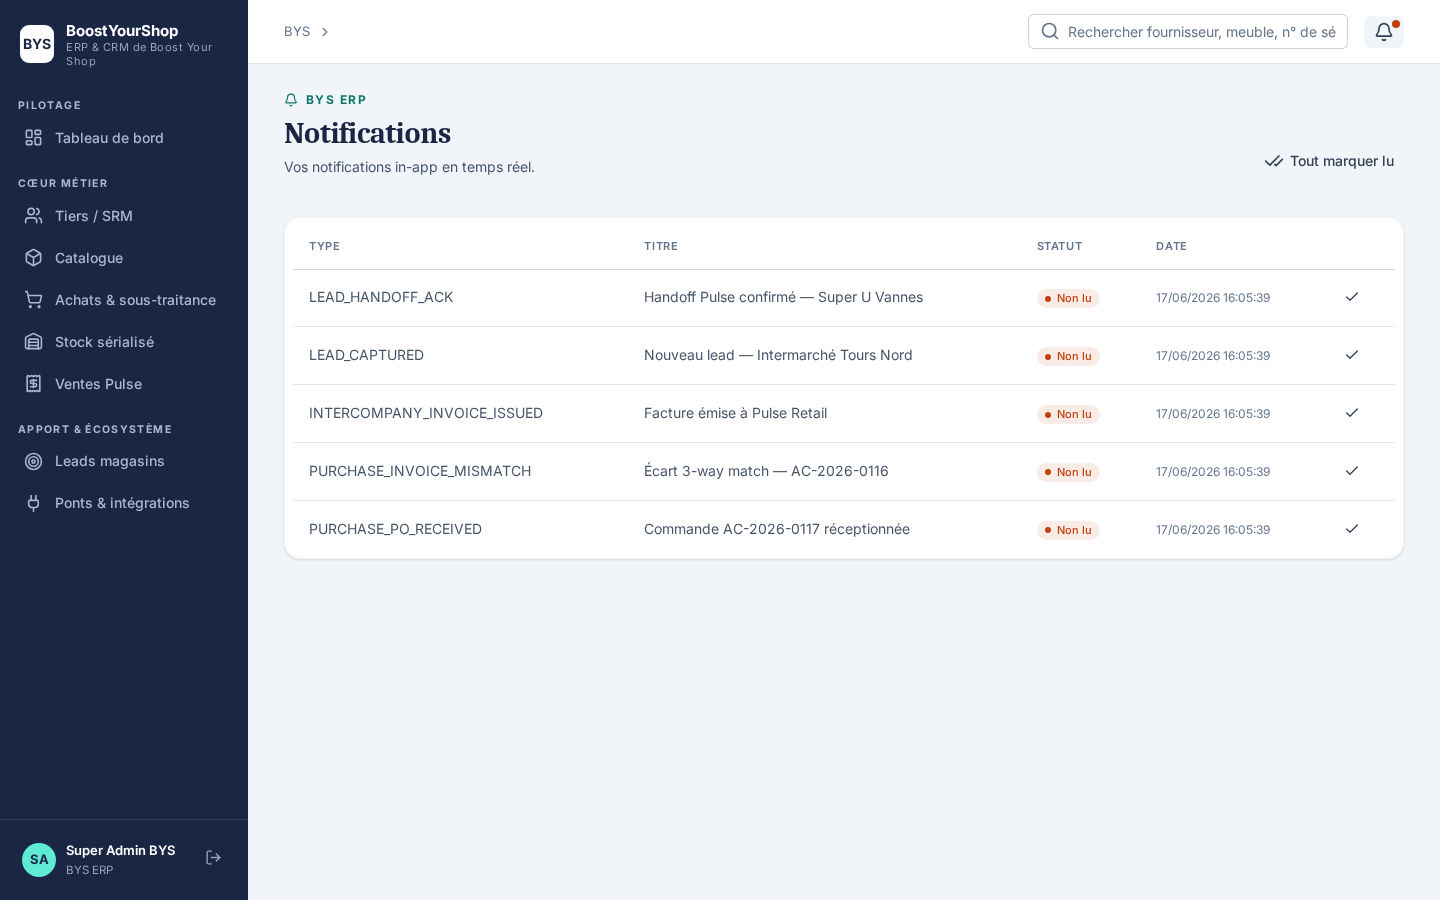Mark LEAD_HANDOFF_ACK notification as read
1440x900 pixels.
coord(1352,297)
